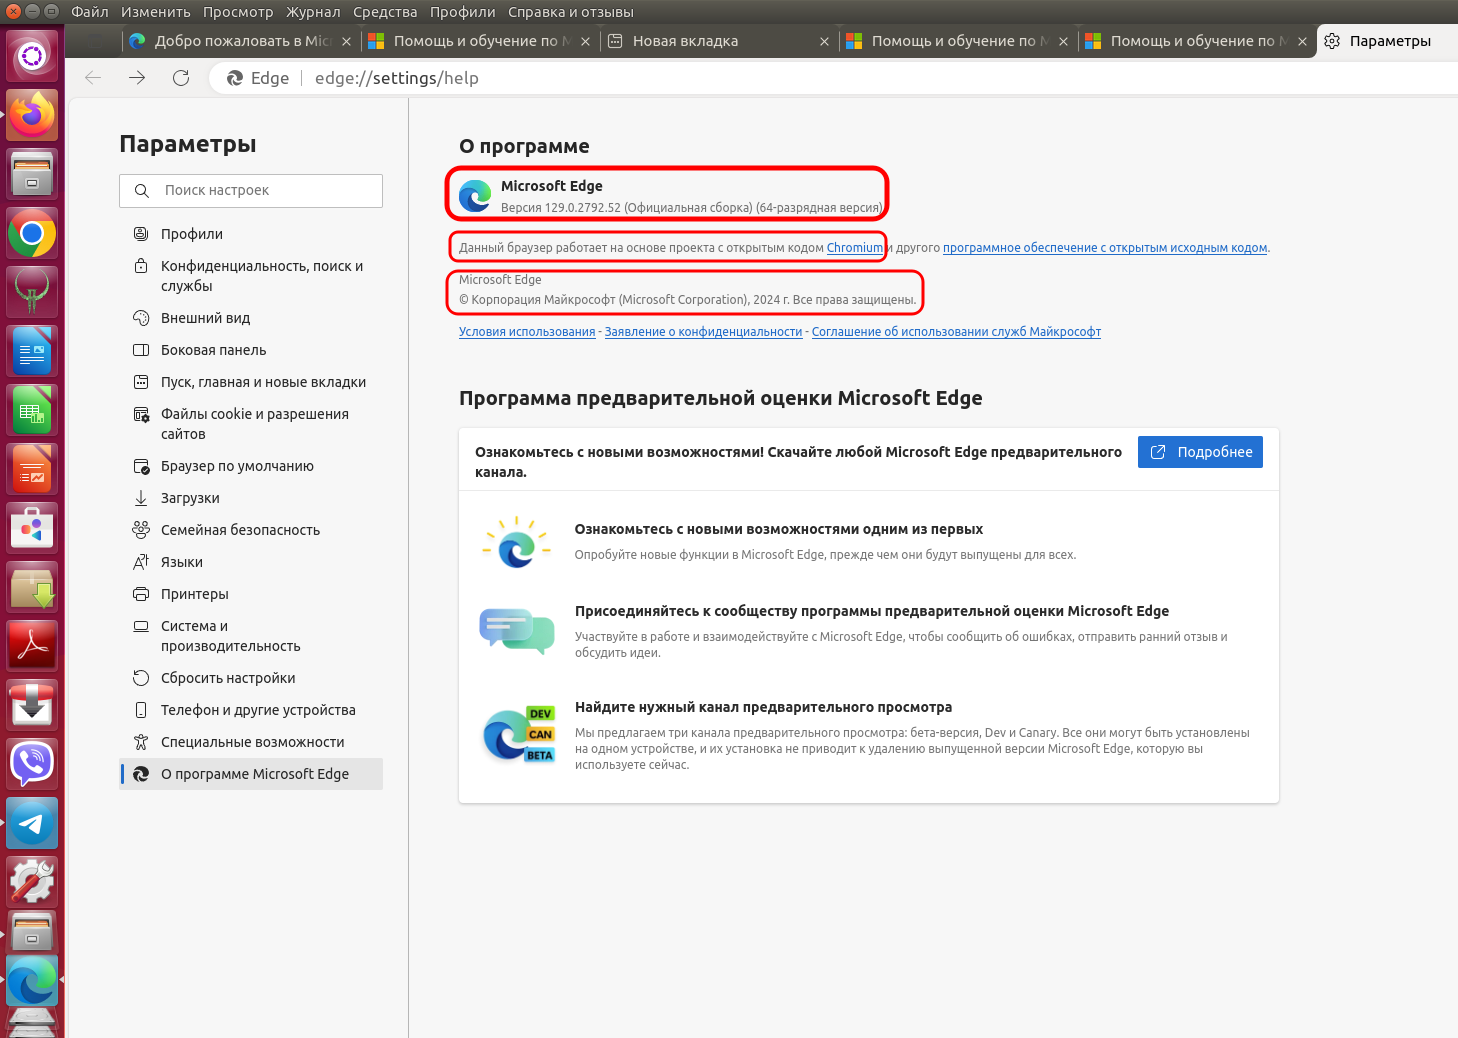The width and height of the screenshot is (1458, 1038).
Task: Launch Google Chrome from the dock
Action: tap(32, 234)
